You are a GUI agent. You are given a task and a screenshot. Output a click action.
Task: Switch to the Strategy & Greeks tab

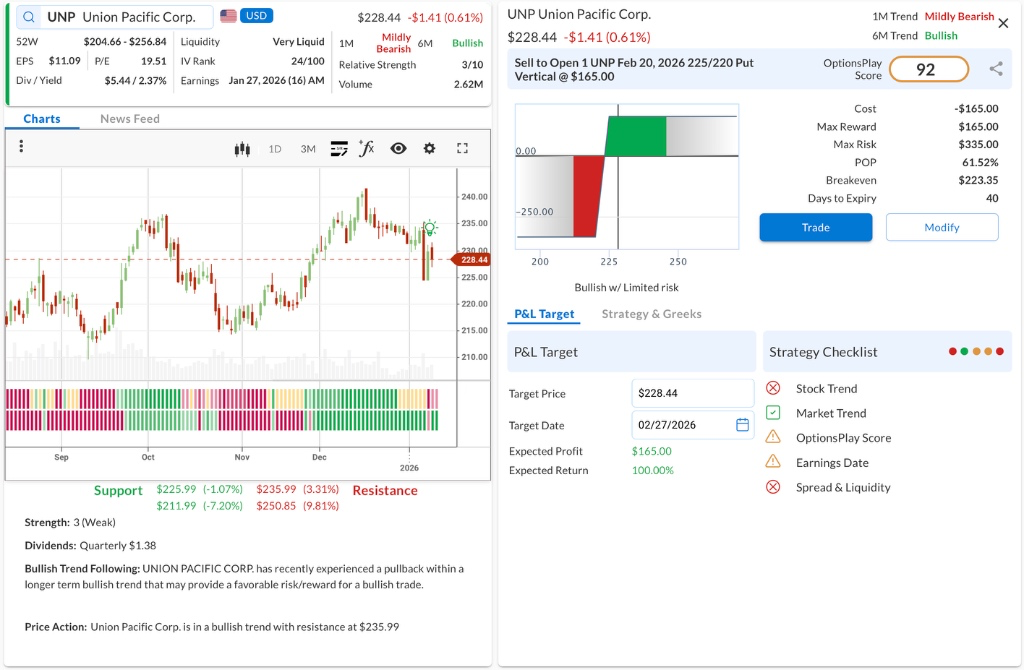[651, 313]
